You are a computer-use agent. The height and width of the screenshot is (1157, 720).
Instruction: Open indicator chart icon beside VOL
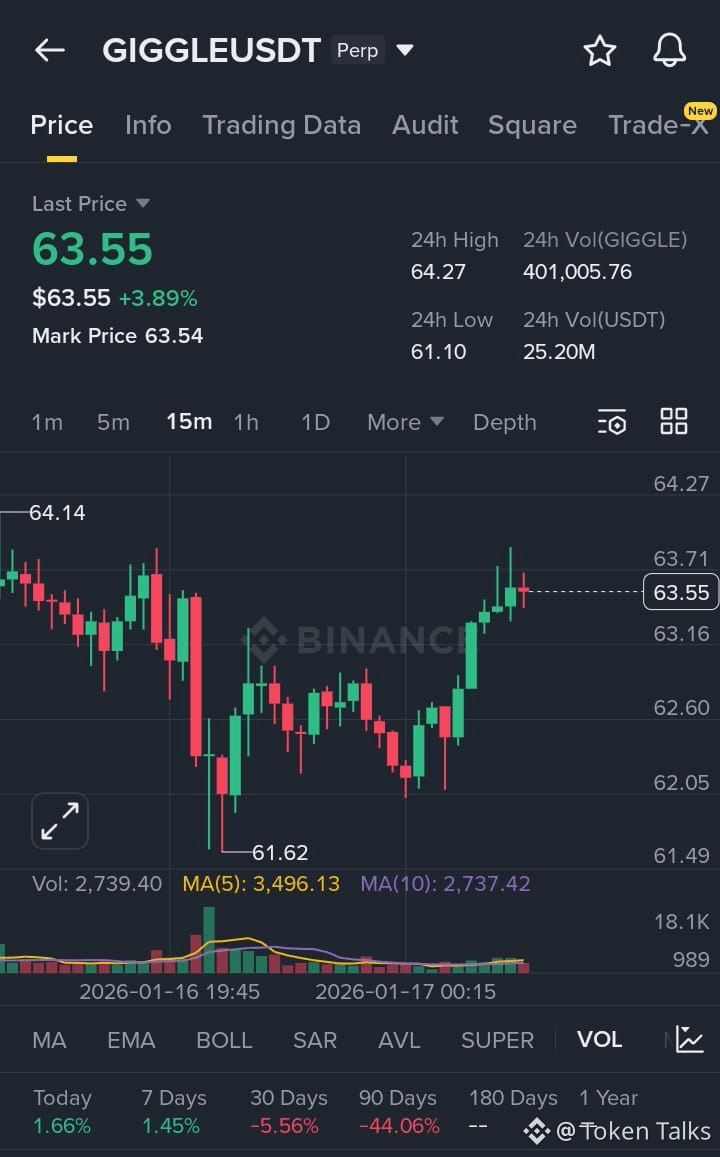pyautogui.click(x=689, y=1039)
